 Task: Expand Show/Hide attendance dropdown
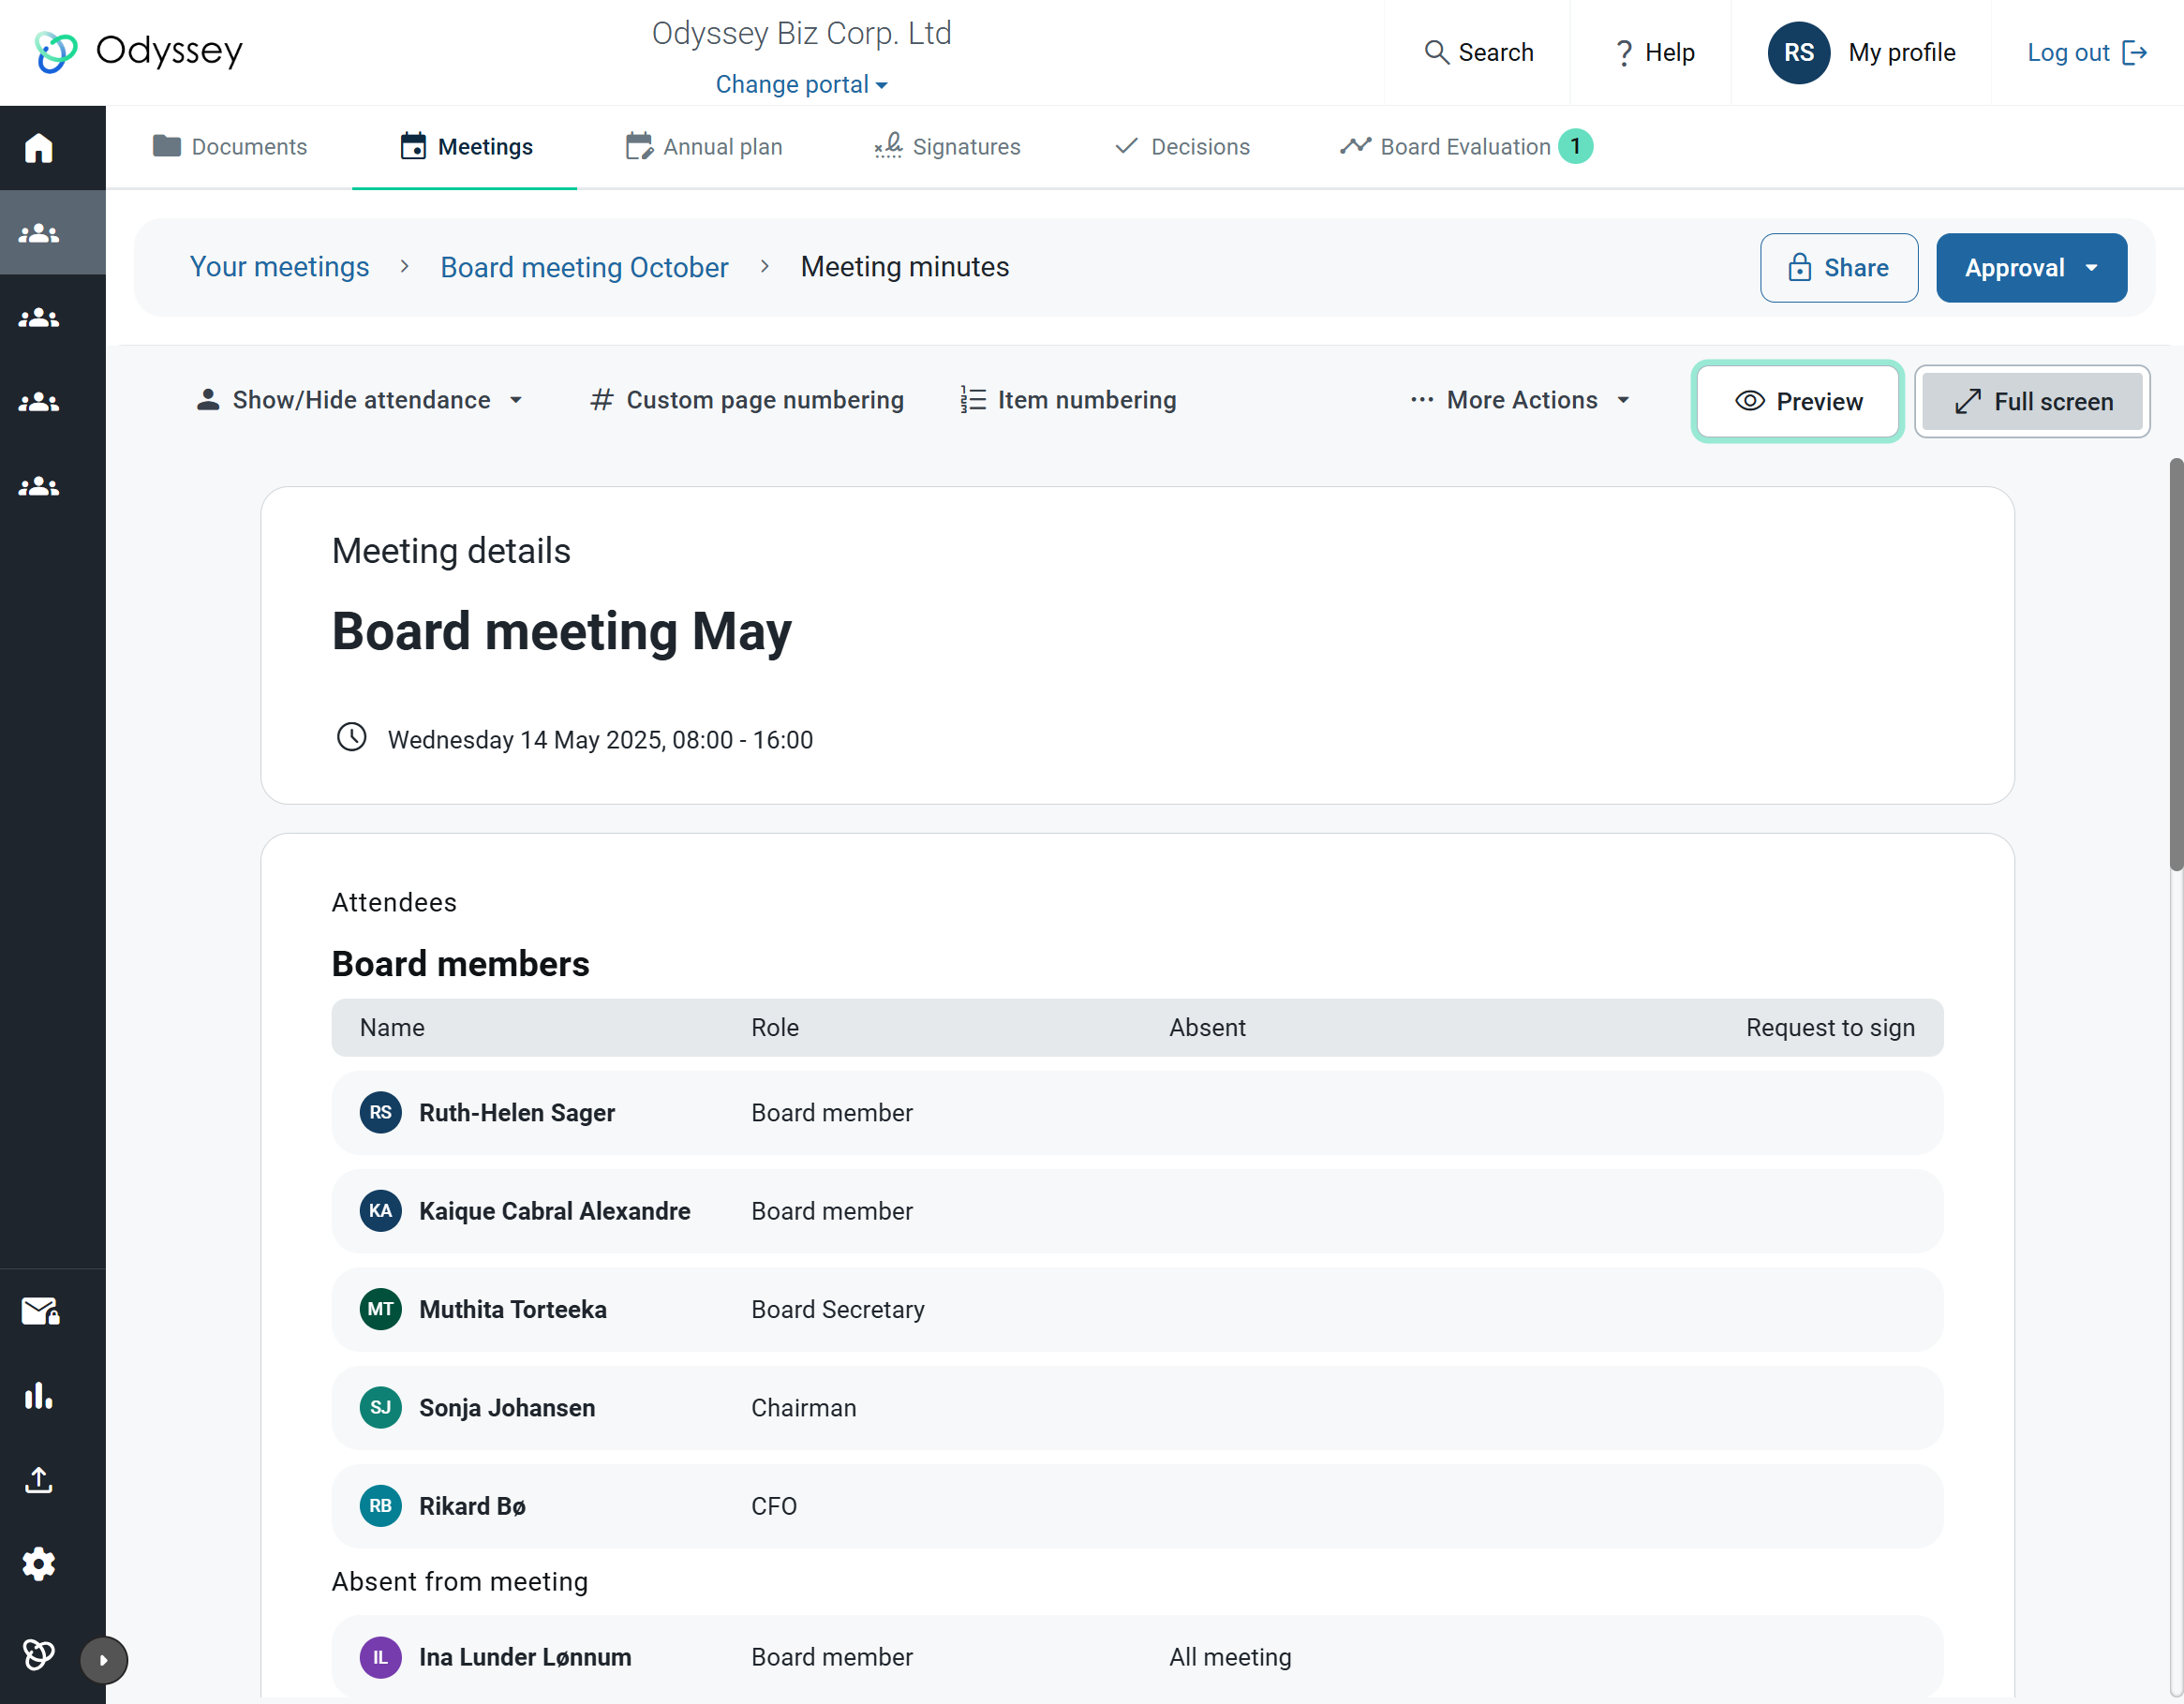[360, 400]
